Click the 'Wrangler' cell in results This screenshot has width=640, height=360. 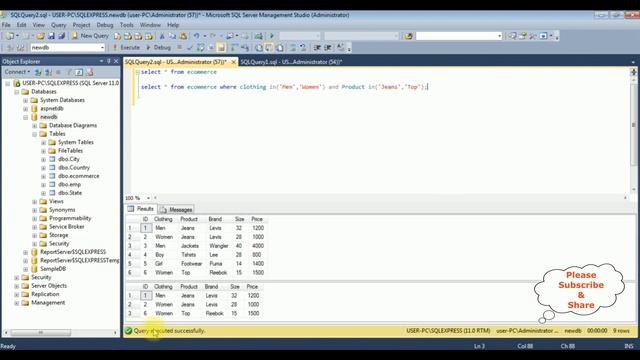pyautogui.click(x=219, y=246)
